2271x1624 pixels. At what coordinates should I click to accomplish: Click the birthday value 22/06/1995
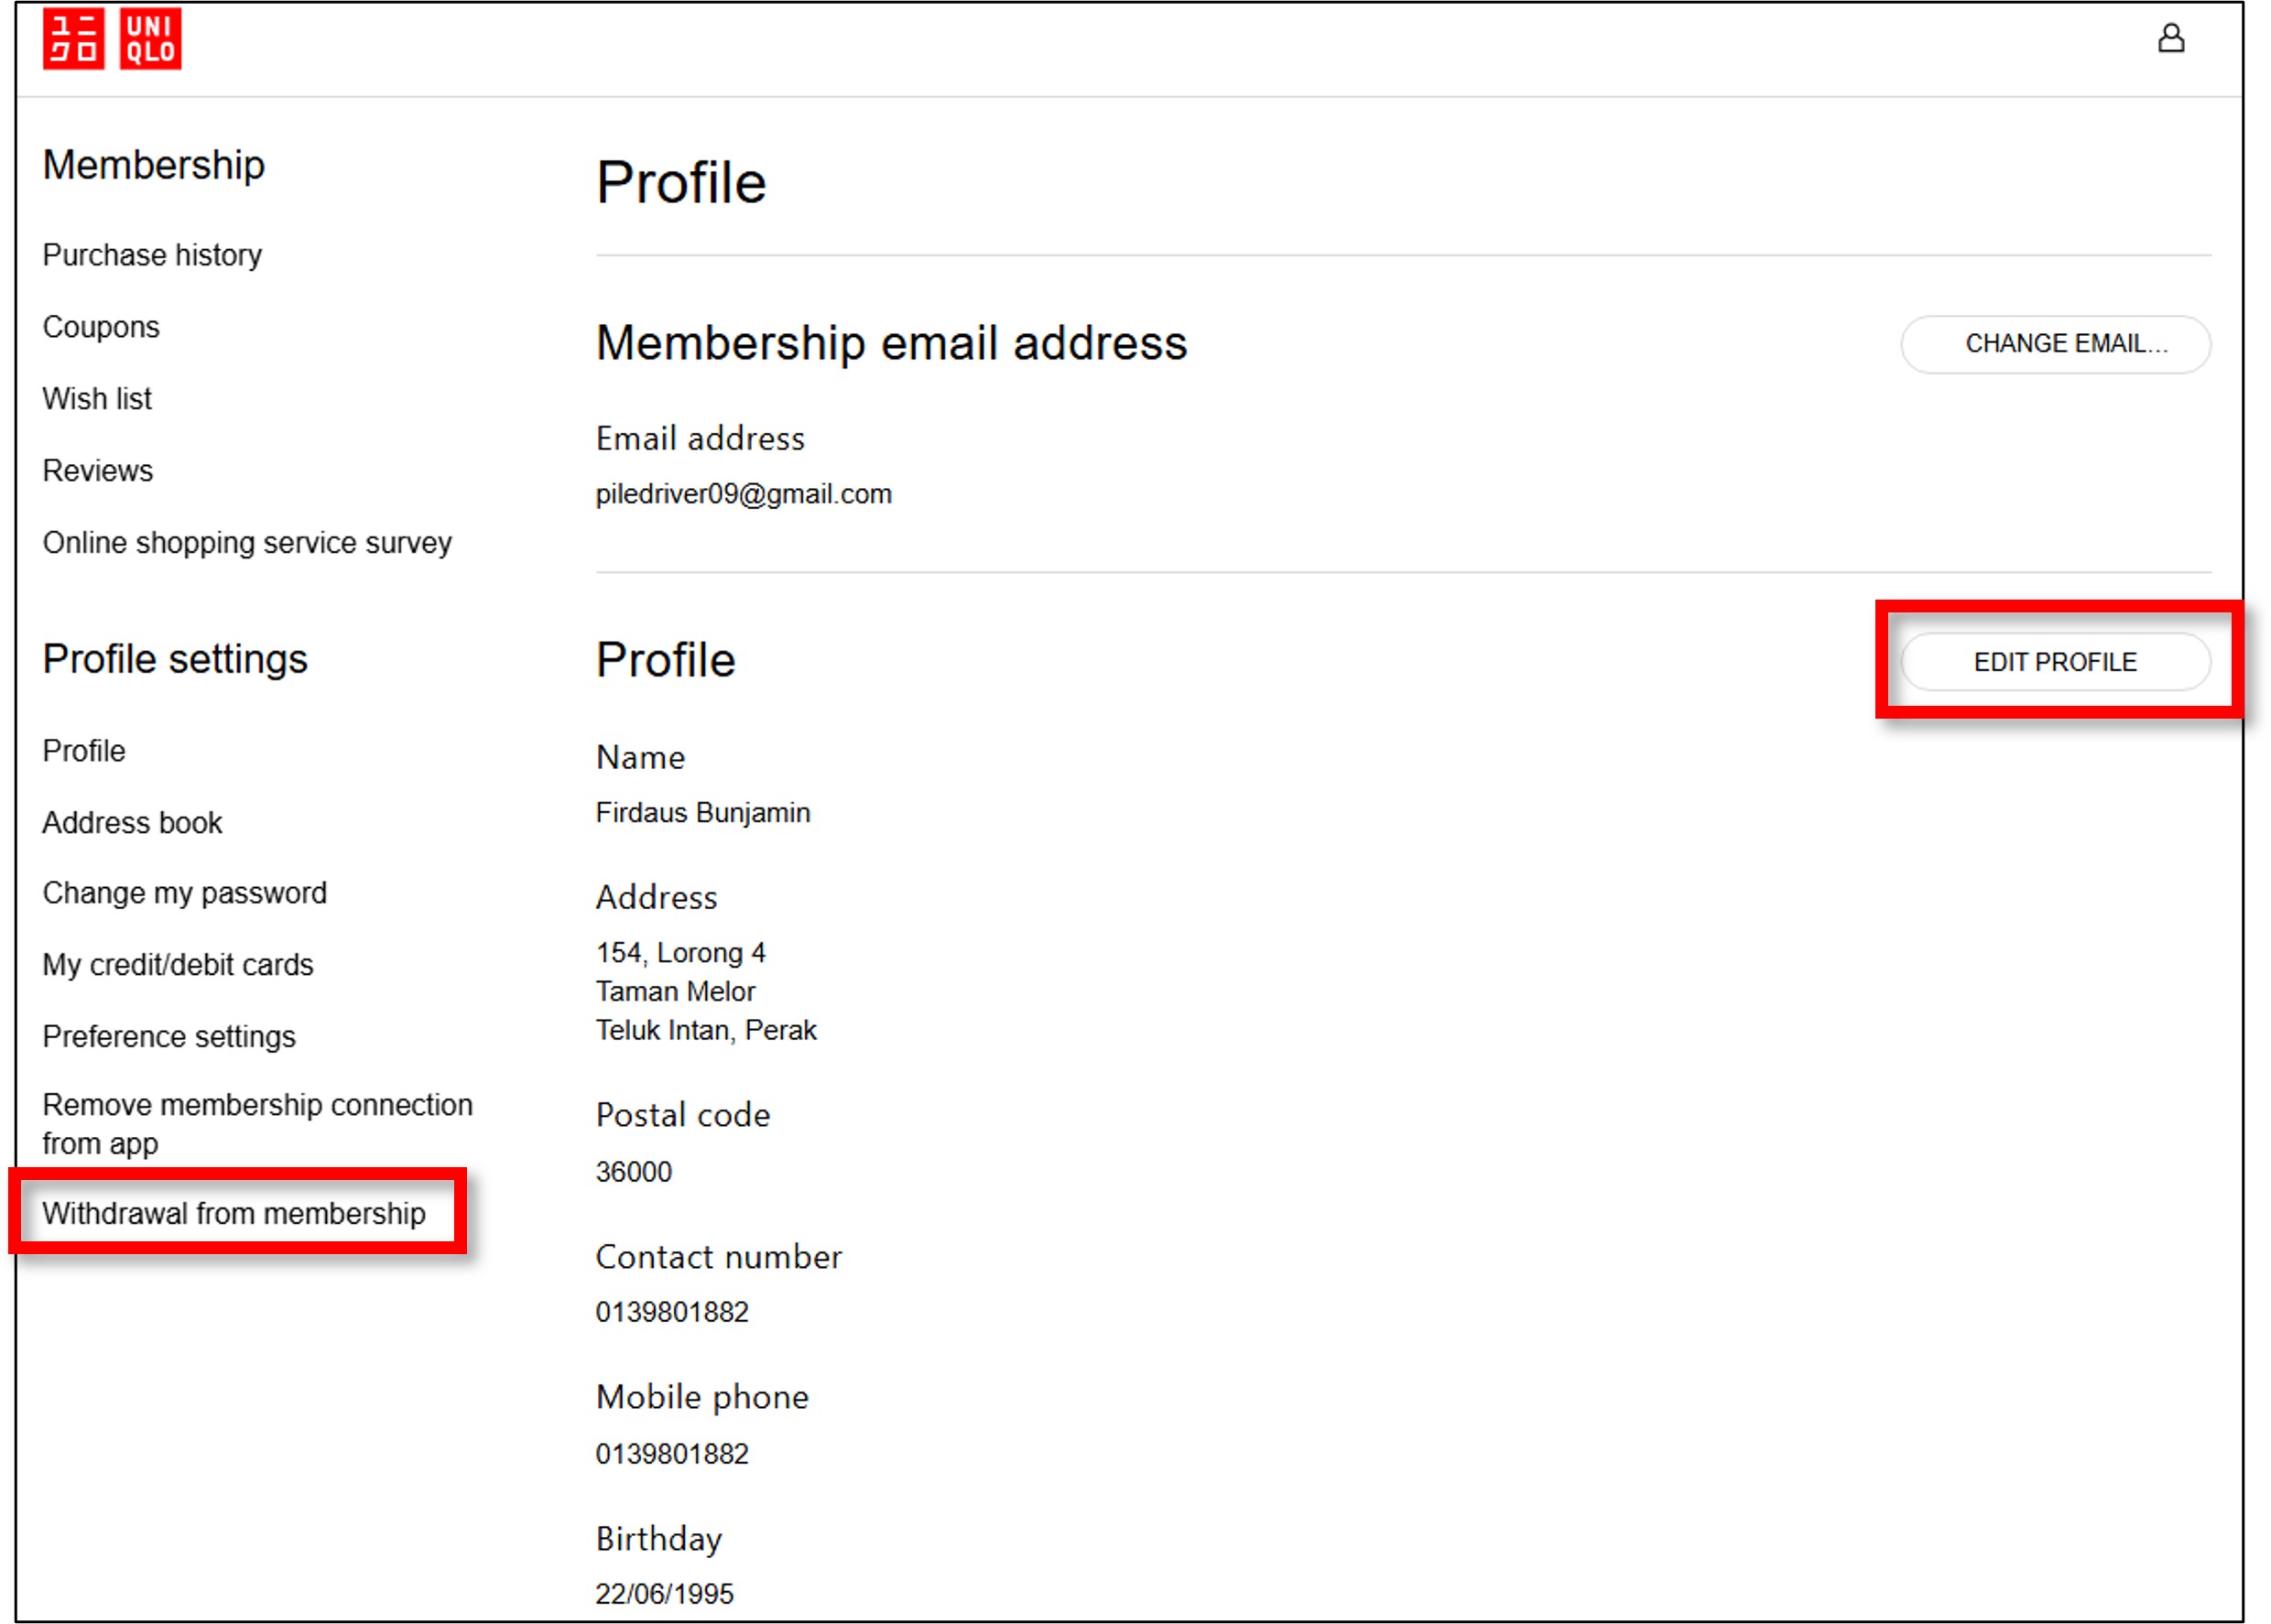pyautogui.click(x=664, y=1594)
